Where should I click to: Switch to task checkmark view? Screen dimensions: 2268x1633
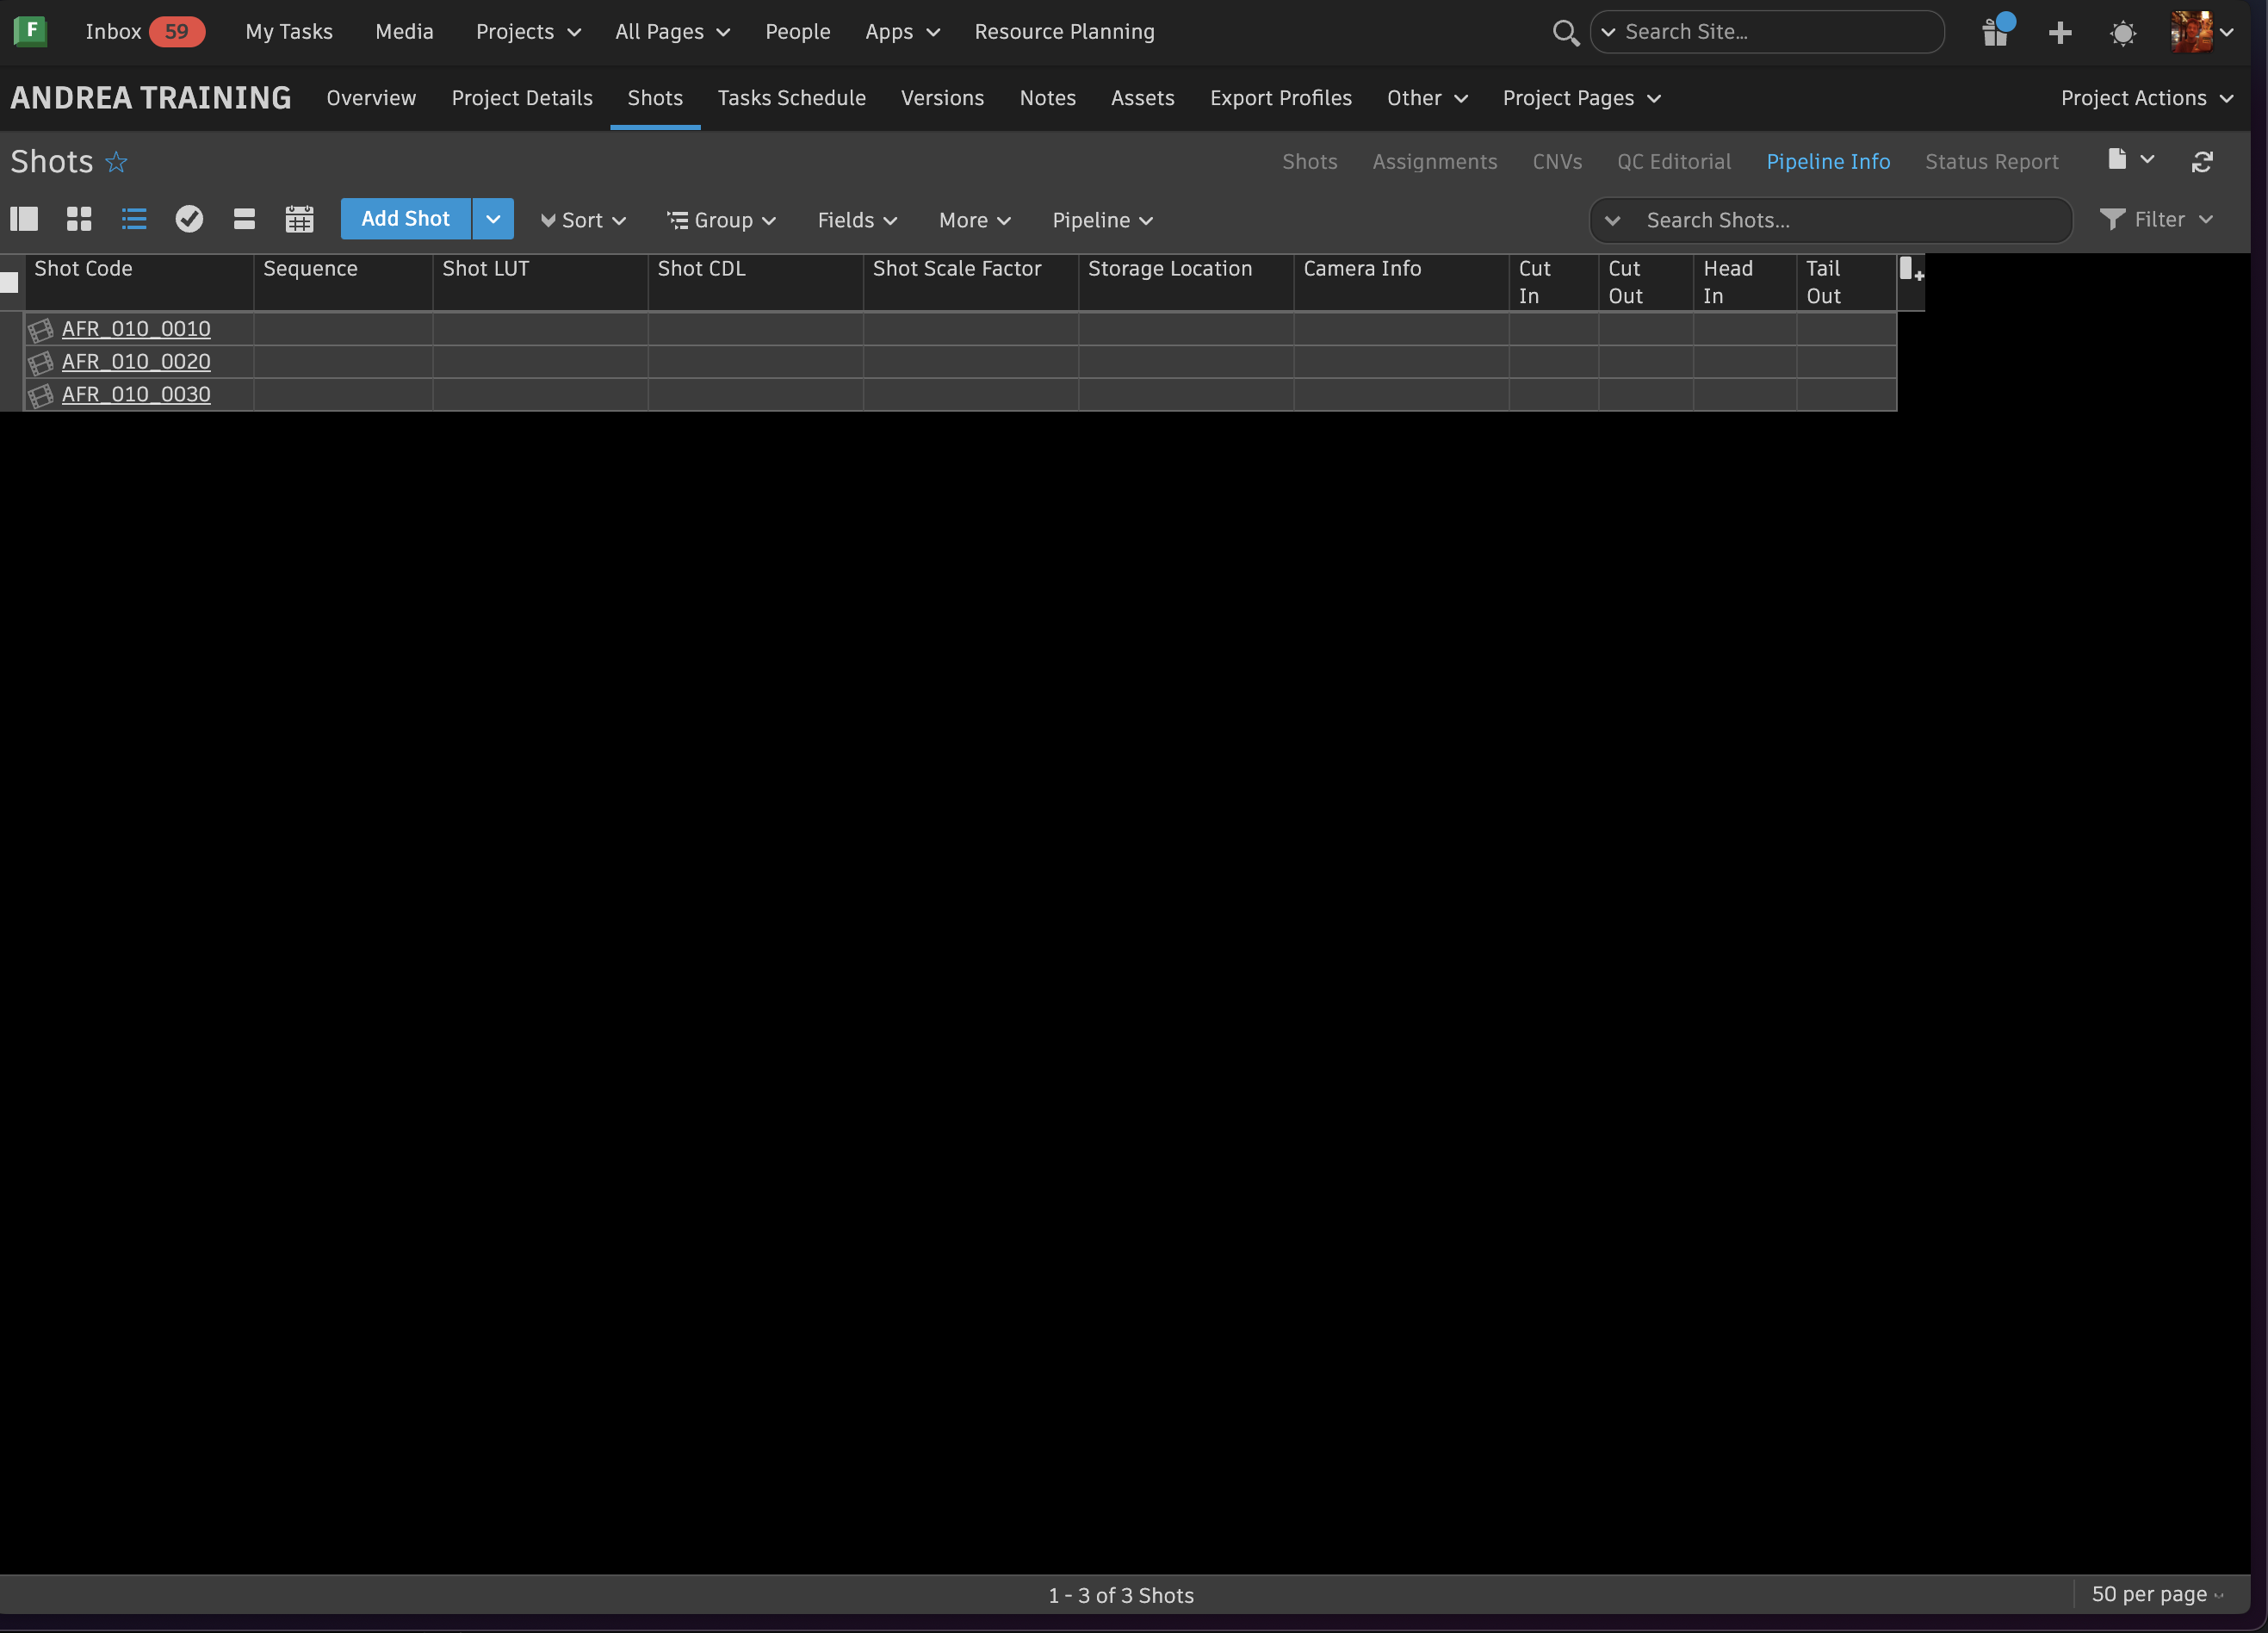tap(189, 219)
